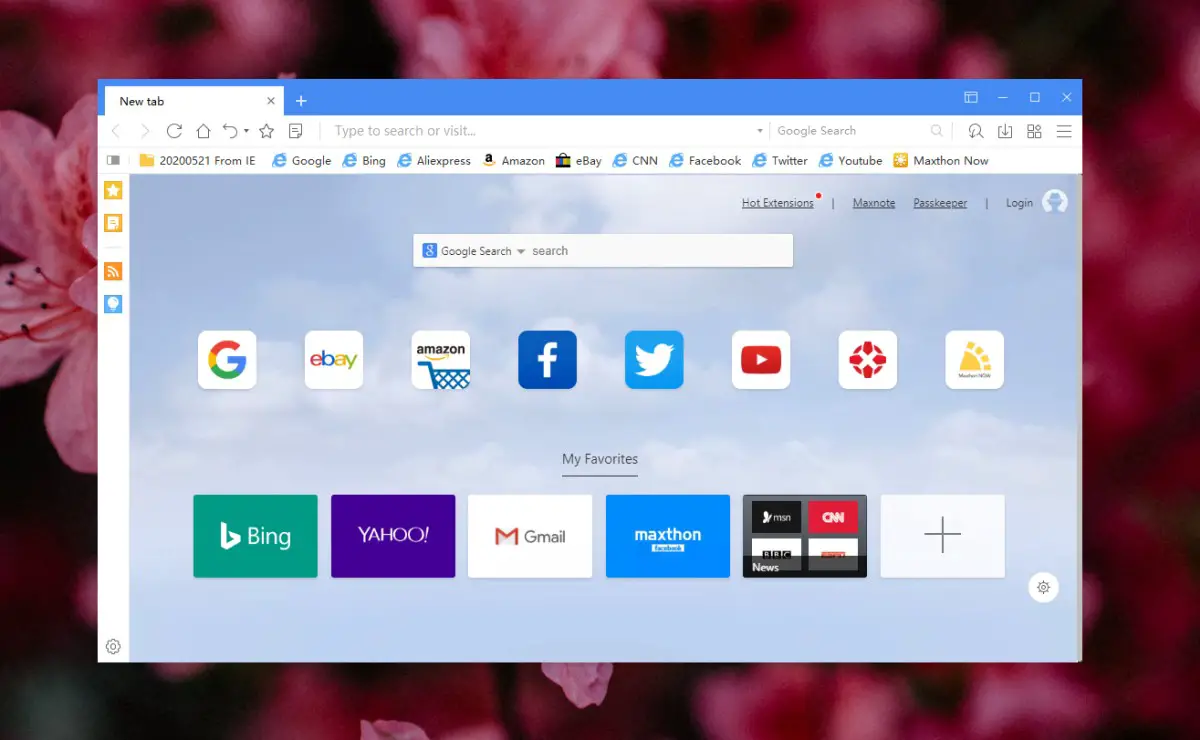1200x740 pixels.
Task: Open the red IGN quick access tile
Action: pyautogui.click(x=868, y=360)
